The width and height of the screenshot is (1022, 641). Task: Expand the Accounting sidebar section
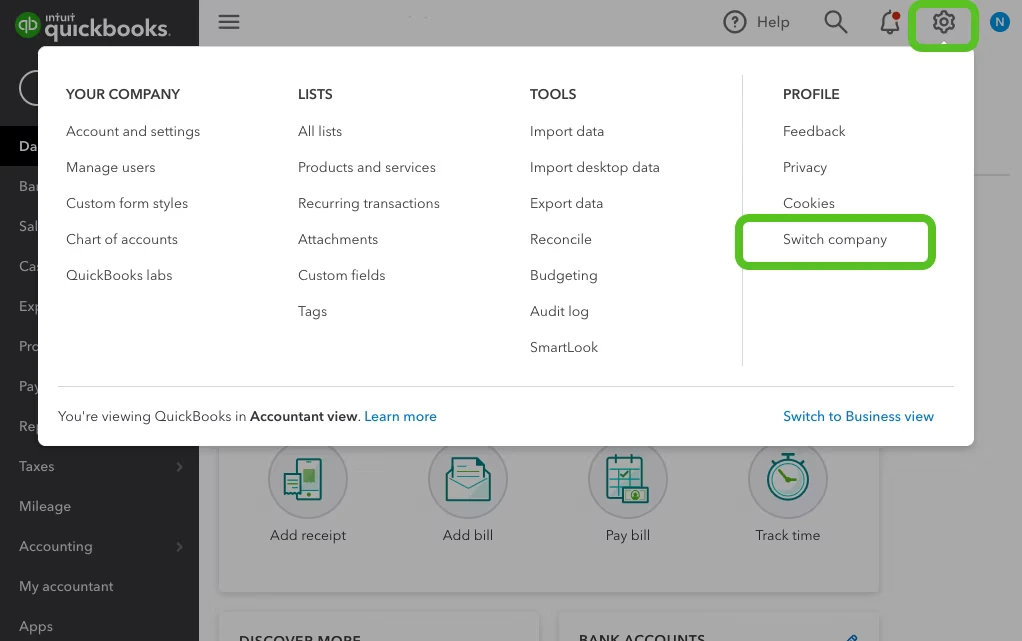(x=180, y=546)
